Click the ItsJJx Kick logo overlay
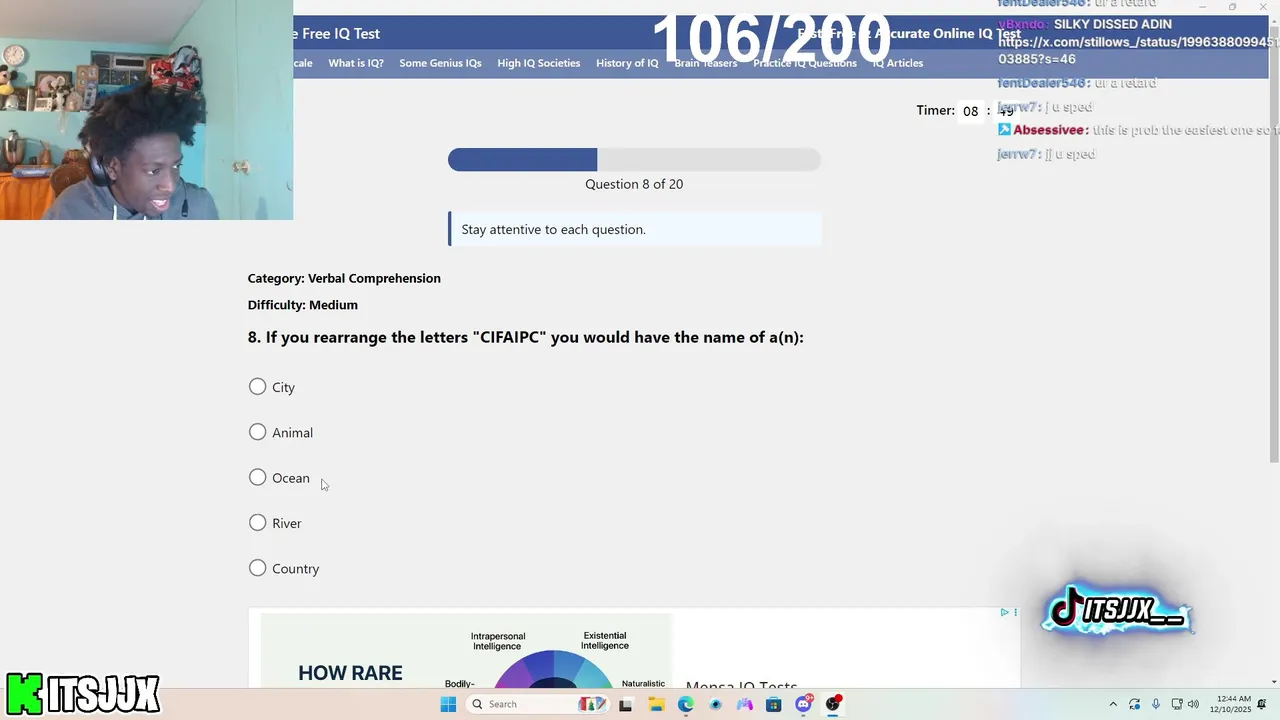Screen dimensions: 1280x720 coord(83,694)
